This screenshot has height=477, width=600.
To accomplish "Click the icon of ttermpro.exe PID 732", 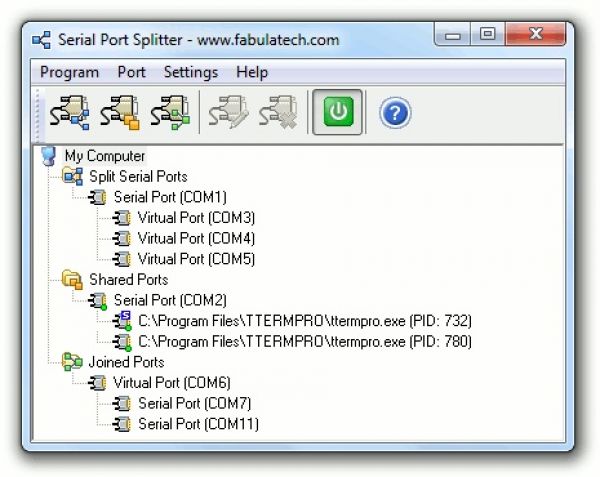I will 122,321.
